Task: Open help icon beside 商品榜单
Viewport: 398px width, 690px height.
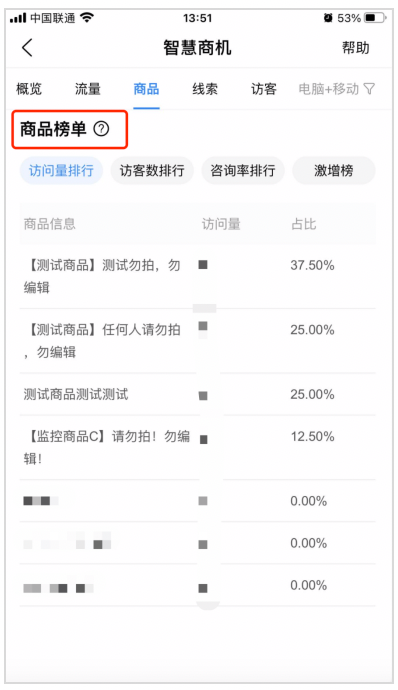Action: 102,129
